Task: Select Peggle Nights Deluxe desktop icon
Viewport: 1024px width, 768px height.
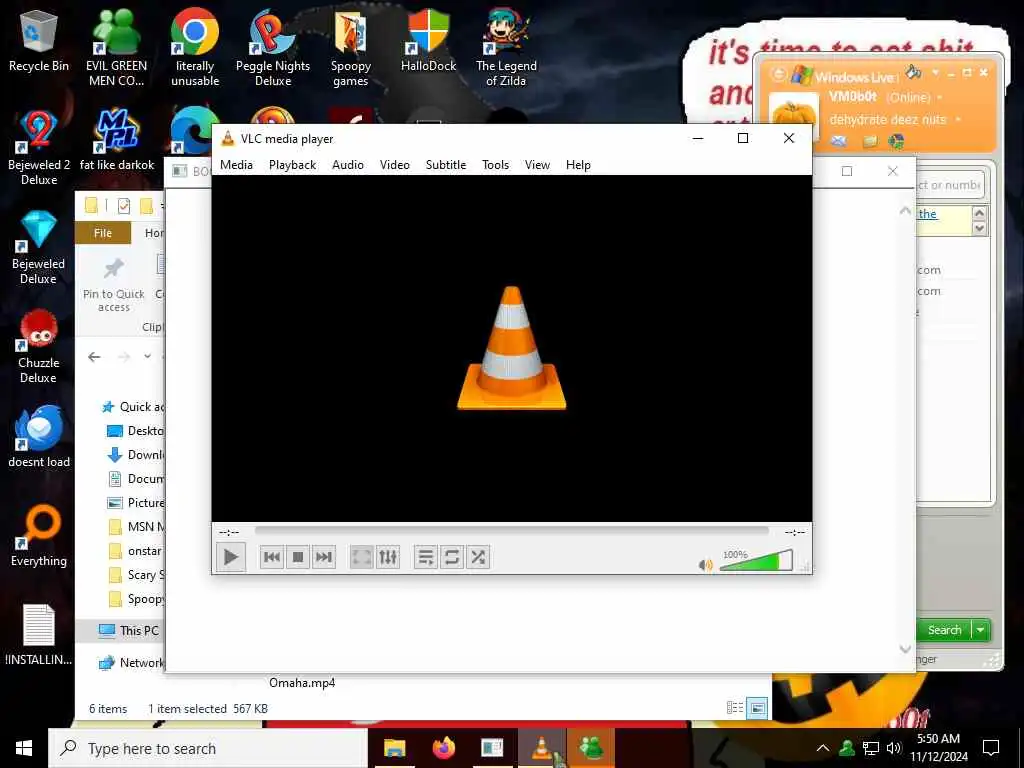Action: 272,48
